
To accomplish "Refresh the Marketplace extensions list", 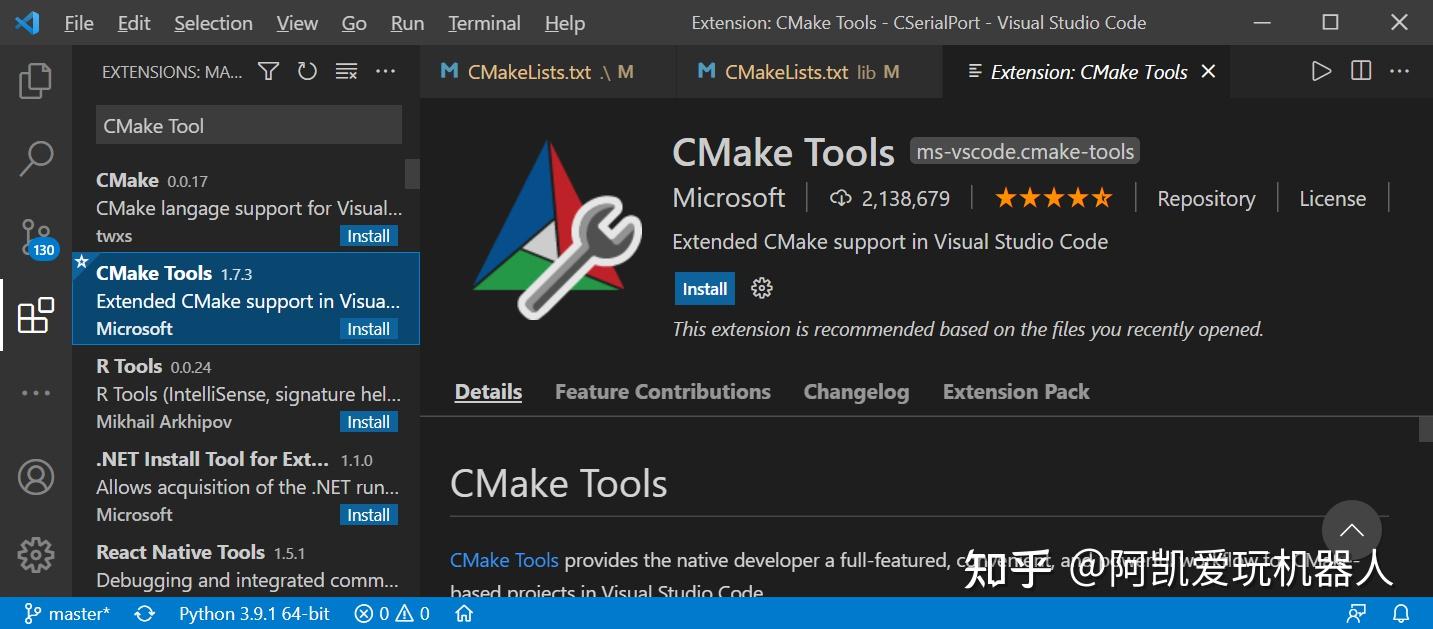I will pyautogui.click(x=307, y=71).
